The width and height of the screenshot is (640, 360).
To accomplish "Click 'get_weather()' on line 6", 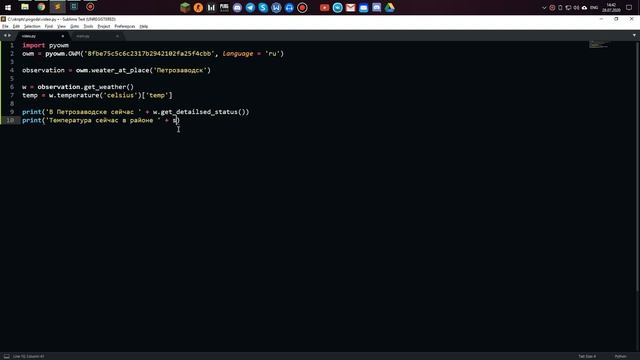I will pyautogui.click(x=109, y=87).
